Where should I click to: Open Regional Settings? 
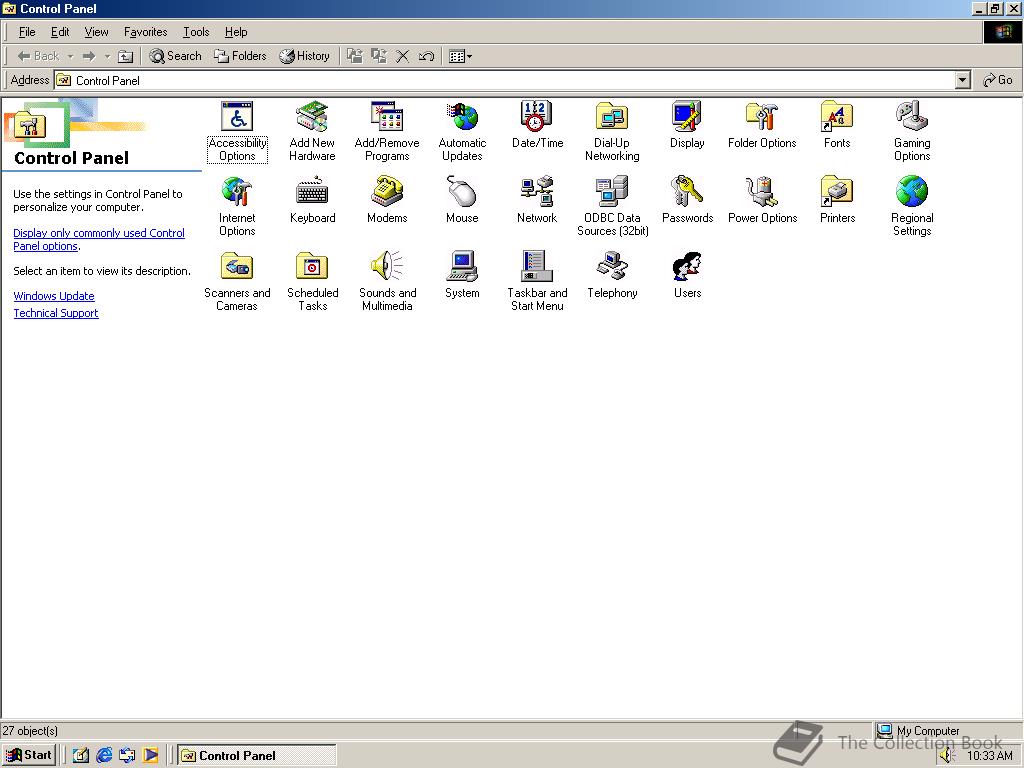[x=912, y=190]
